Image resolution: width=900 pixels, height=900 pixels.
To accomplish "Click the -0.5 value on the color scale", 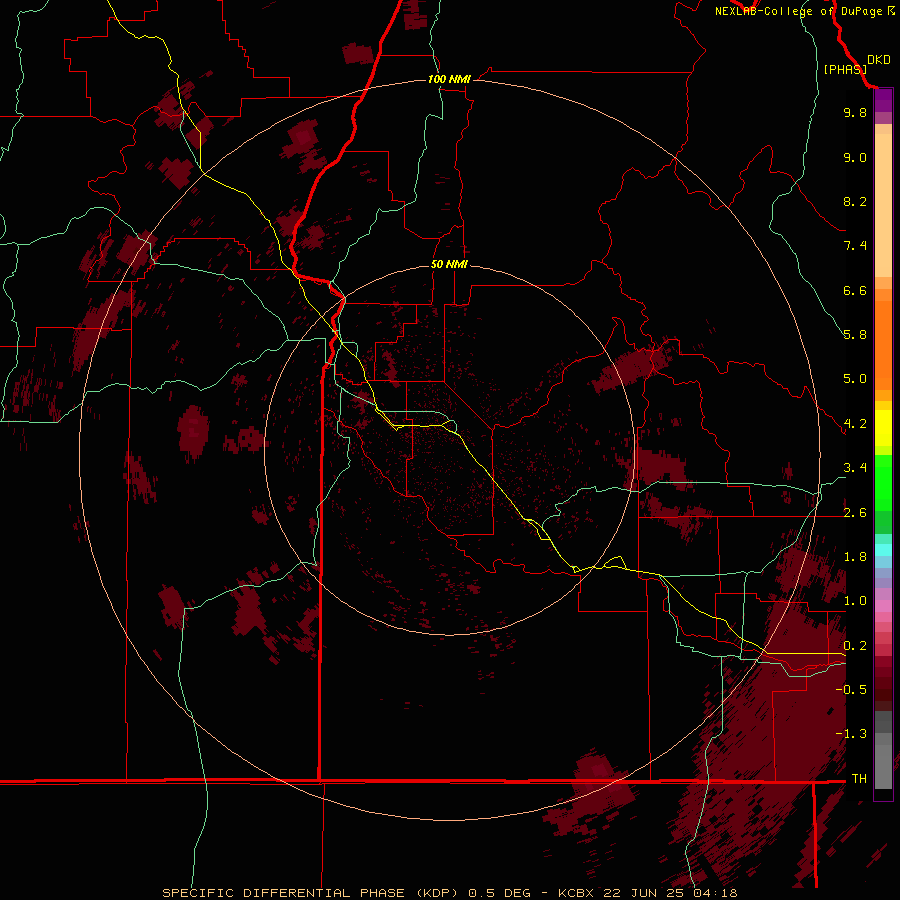I will coord(851,690).
